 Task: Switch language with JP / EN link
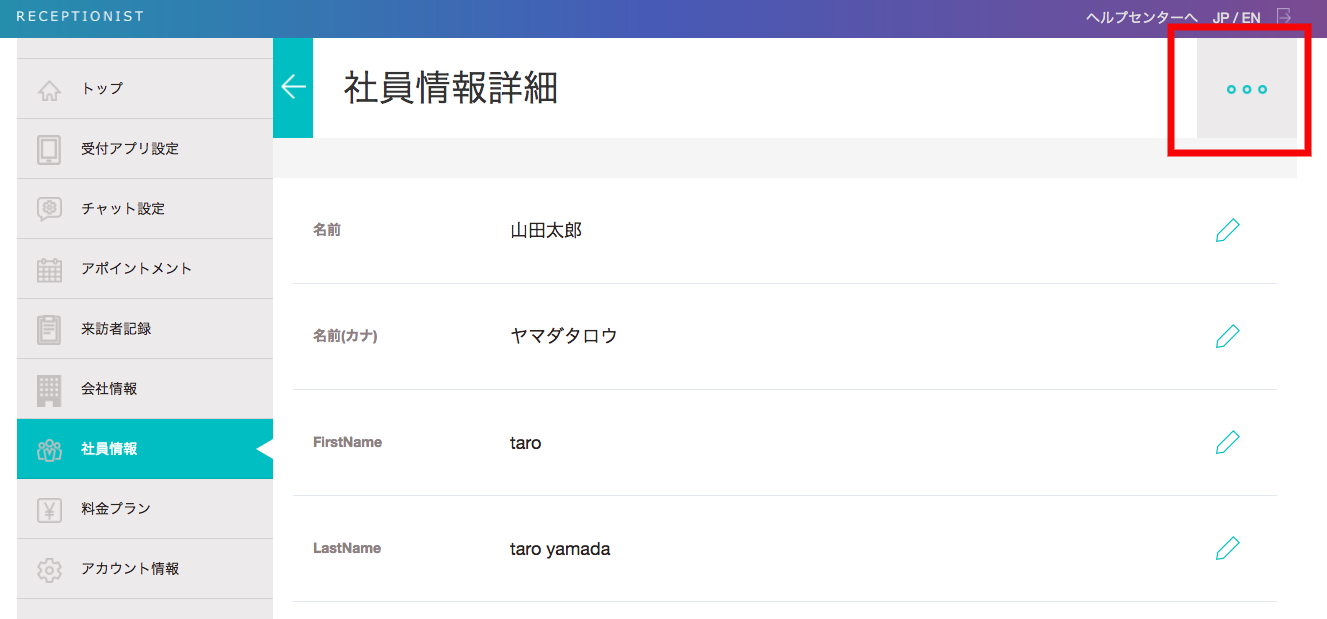tap(1236, 17)
